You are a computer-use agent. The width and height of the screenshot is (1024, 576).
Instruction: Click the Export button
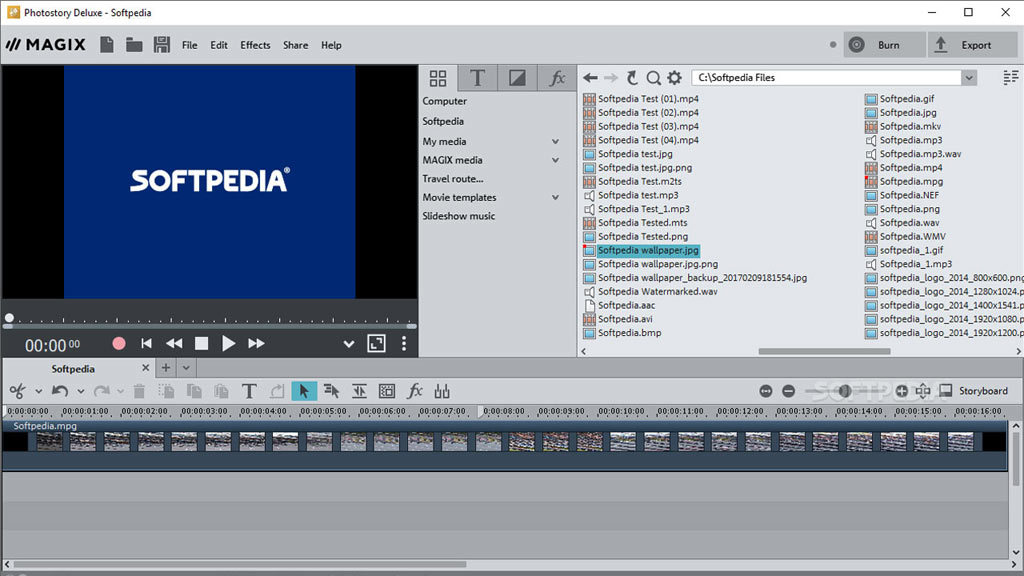pos(972,45)
